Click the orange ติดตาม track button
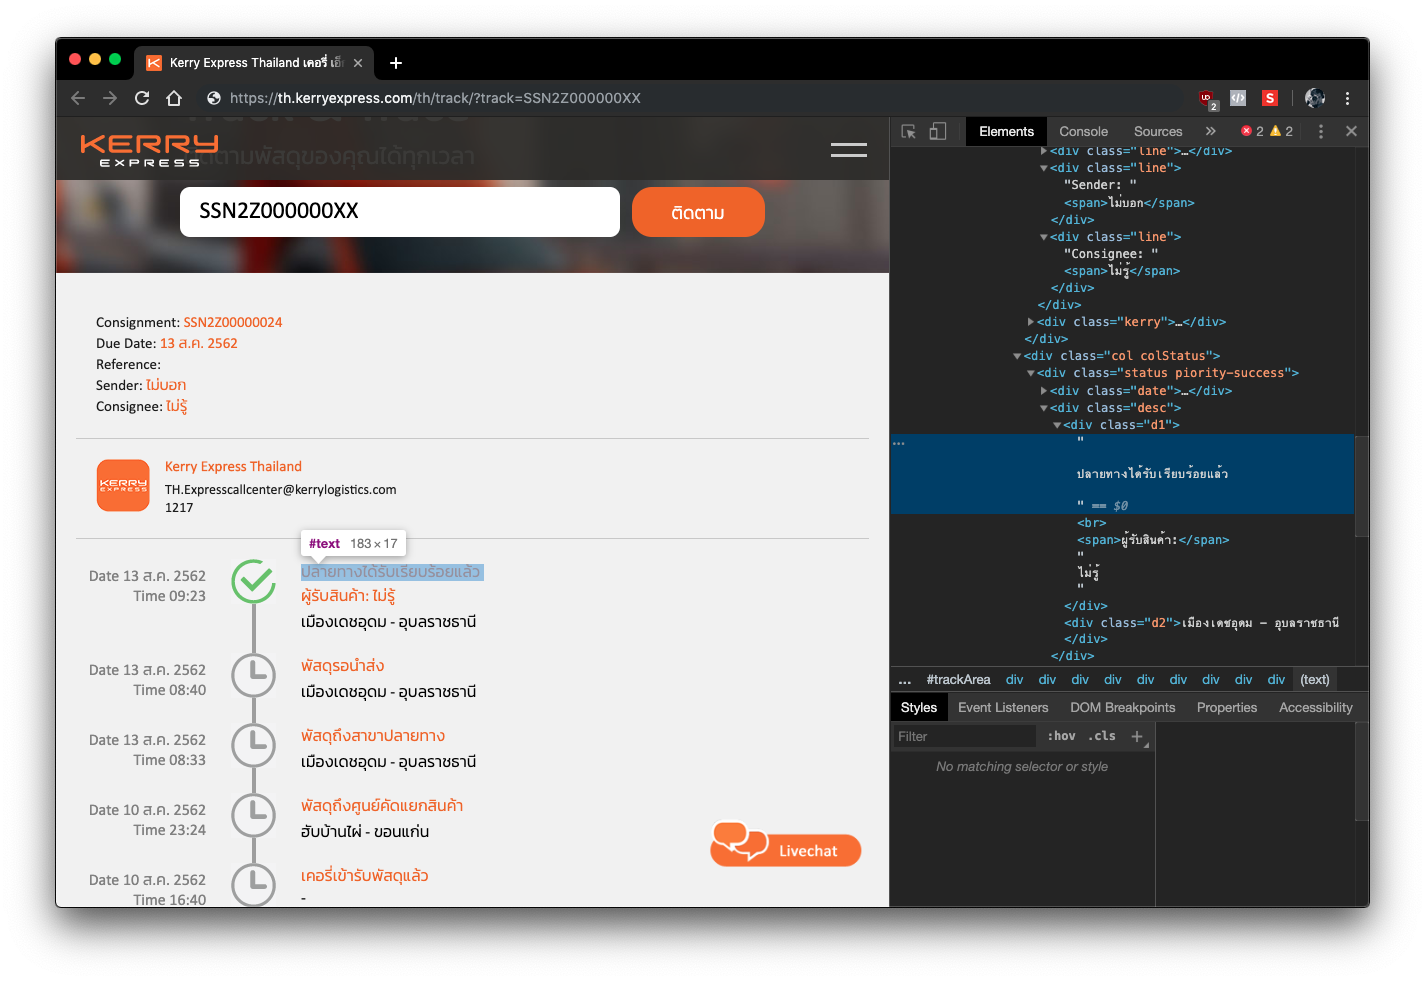The height and width of the screenshot is (981, 1425). tap(698, 212)
